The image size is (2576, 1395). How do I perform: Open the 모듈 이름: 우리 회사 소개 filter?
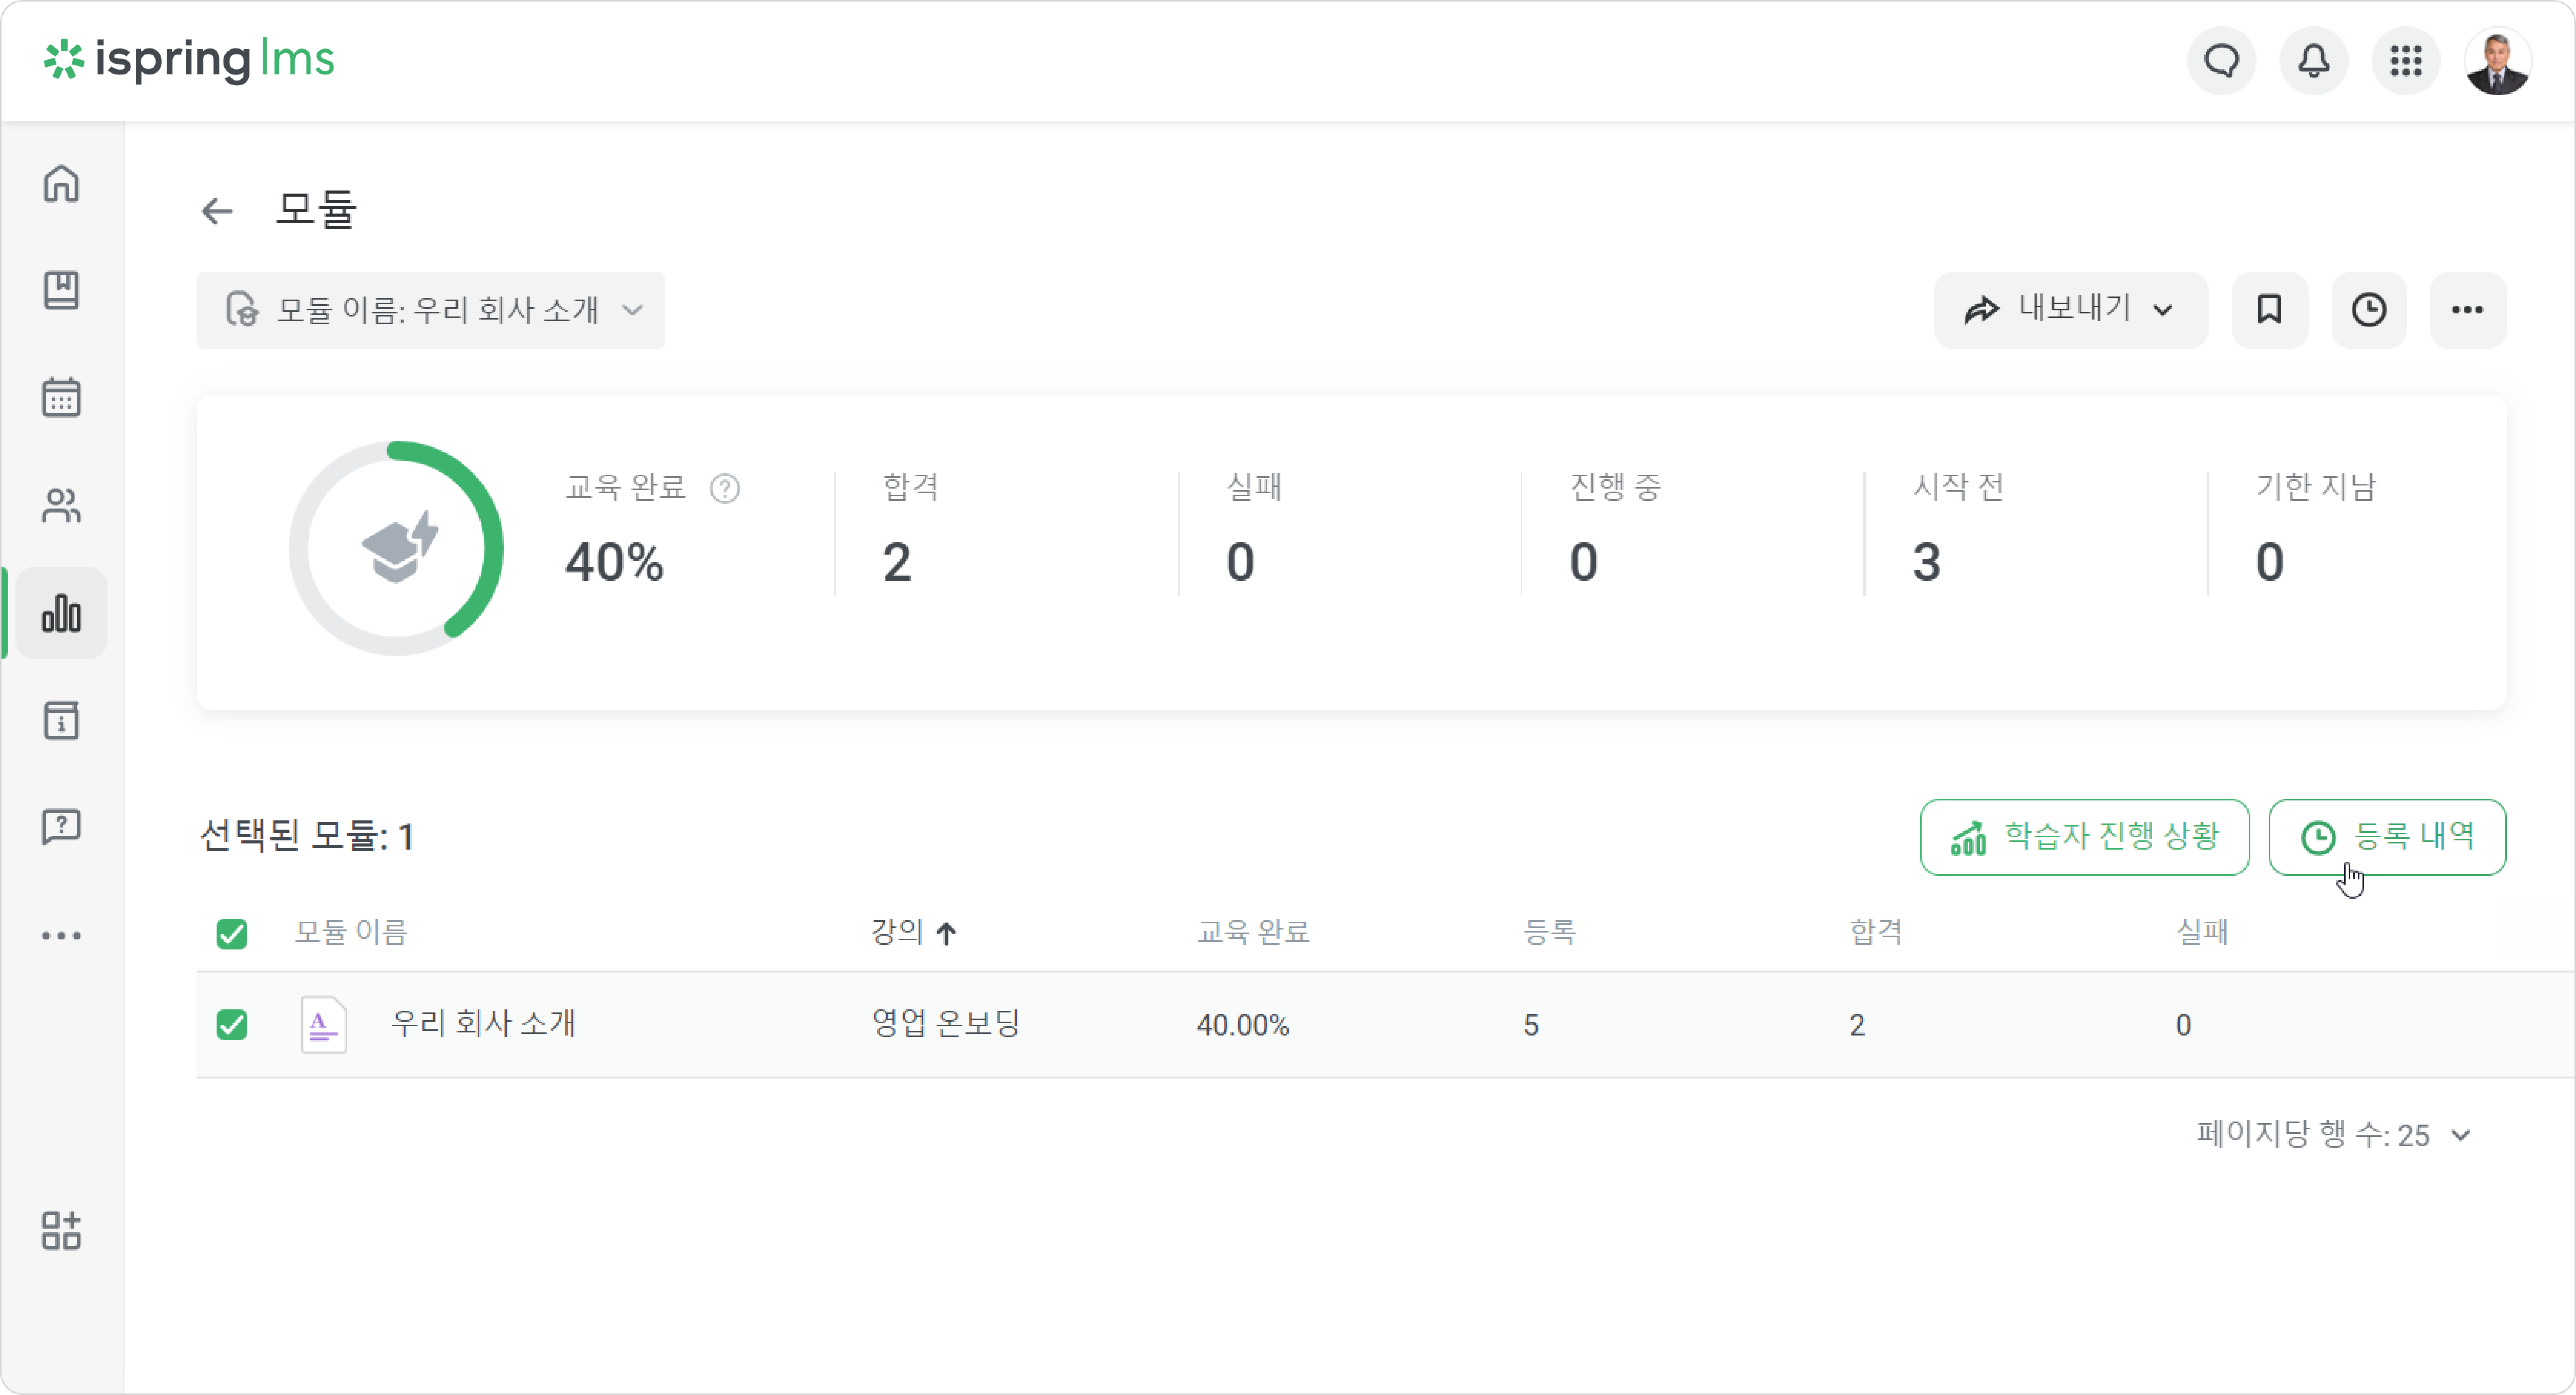click(x=431, y=310)
